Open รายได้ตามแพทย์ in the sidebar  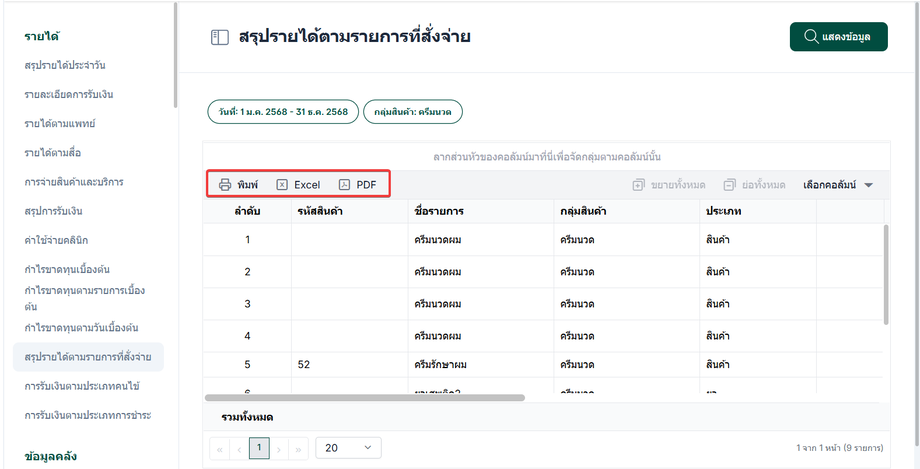(x=60, y=124)
